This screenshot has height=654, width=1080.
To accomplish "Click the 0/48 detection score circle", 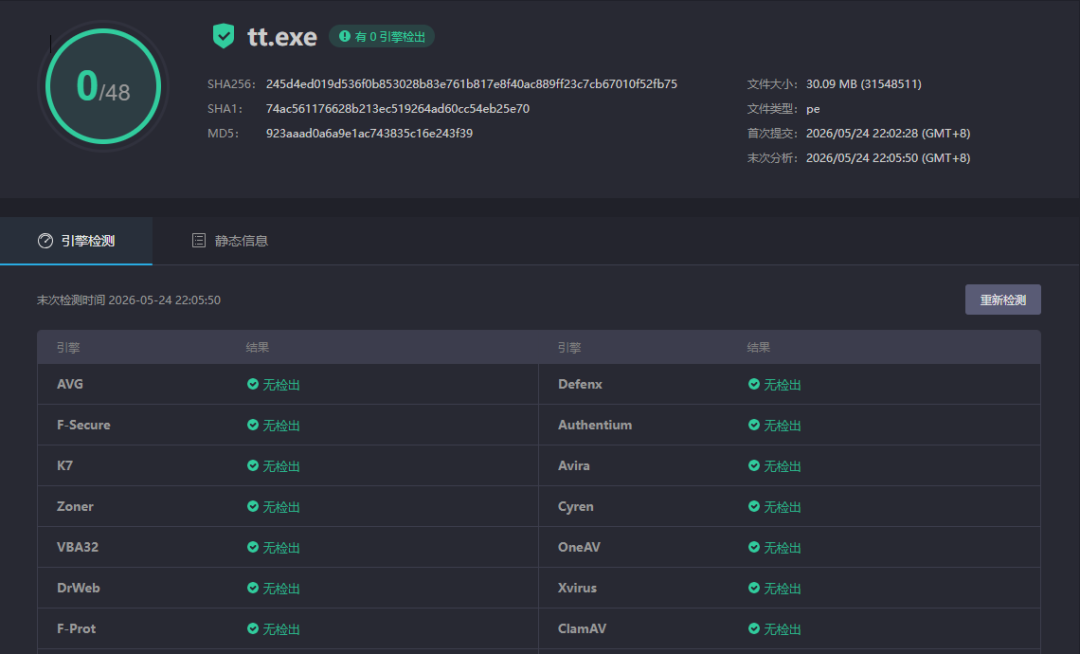I will coord(103,86).
